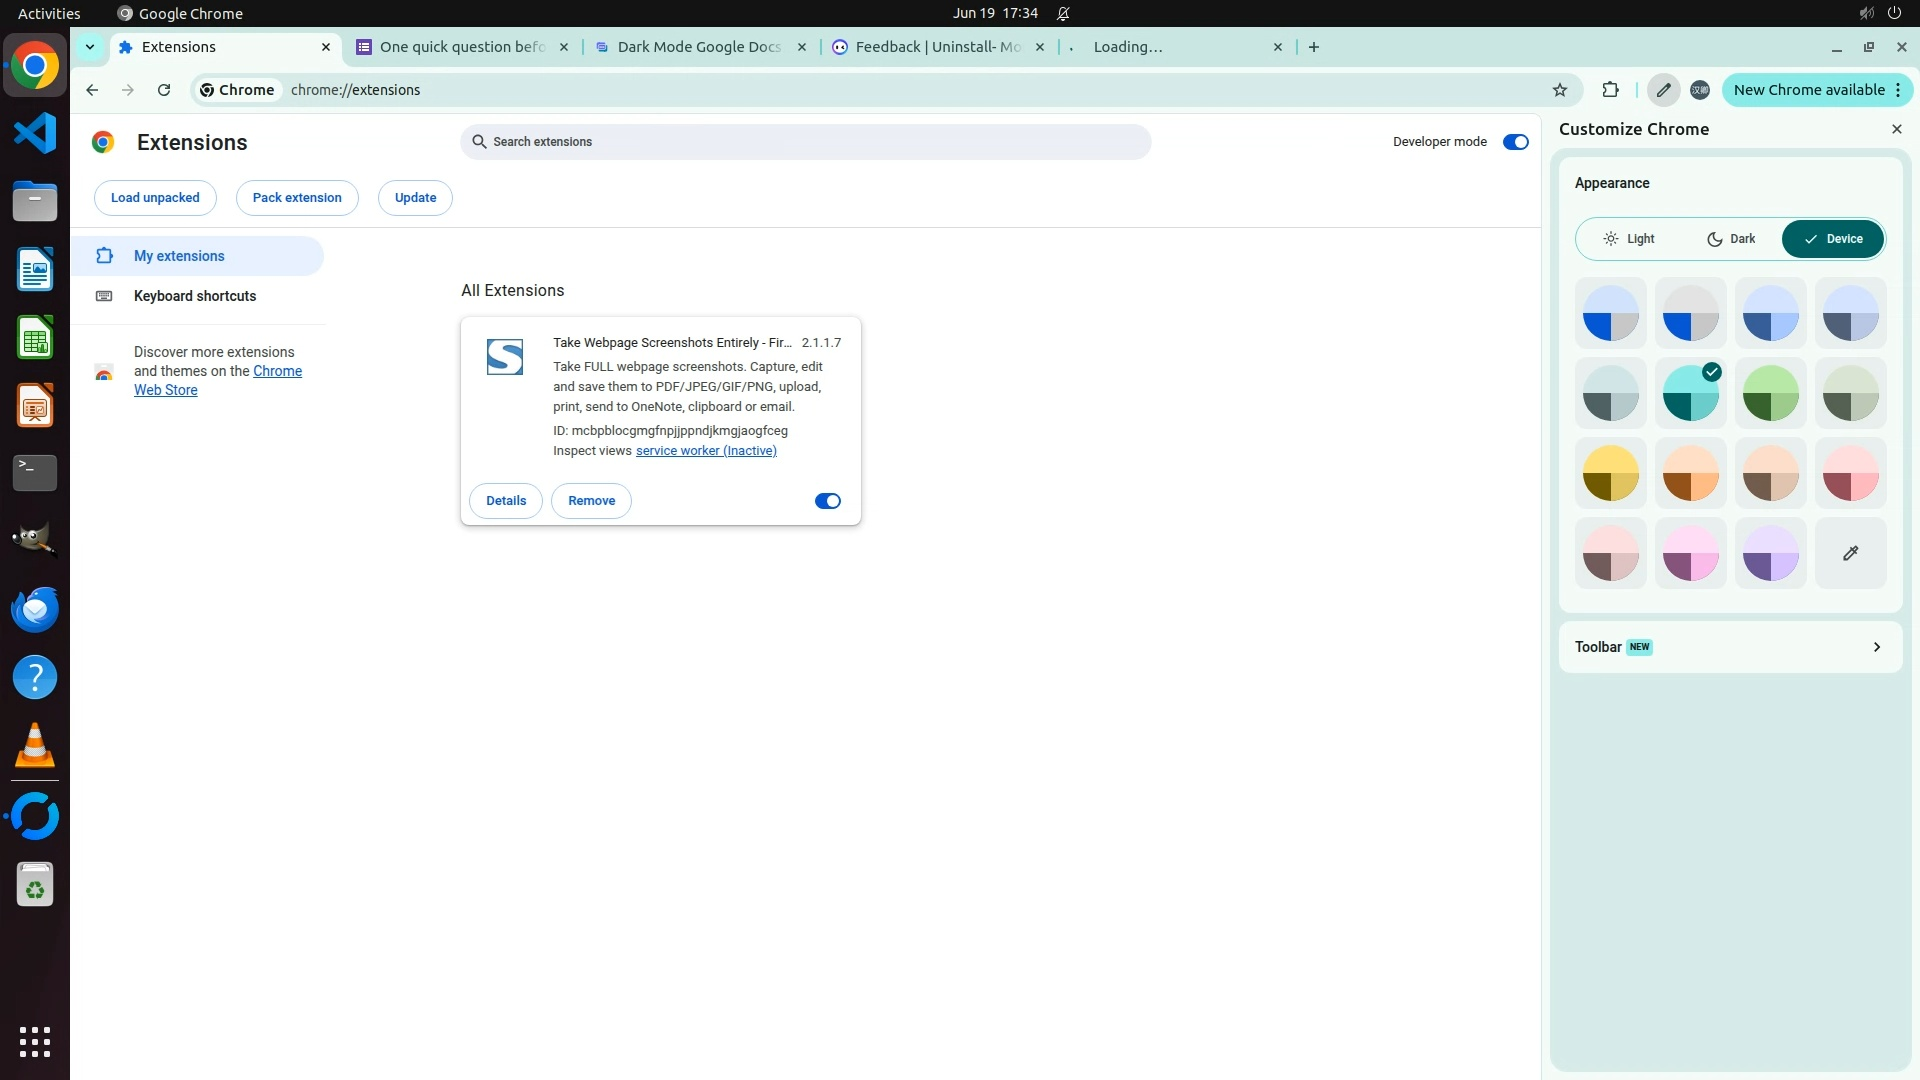Image resolution: width=1920 pixels, height=1080 pixels.
Task: Open new tab with plus icon
Action: pos(1314,47)
